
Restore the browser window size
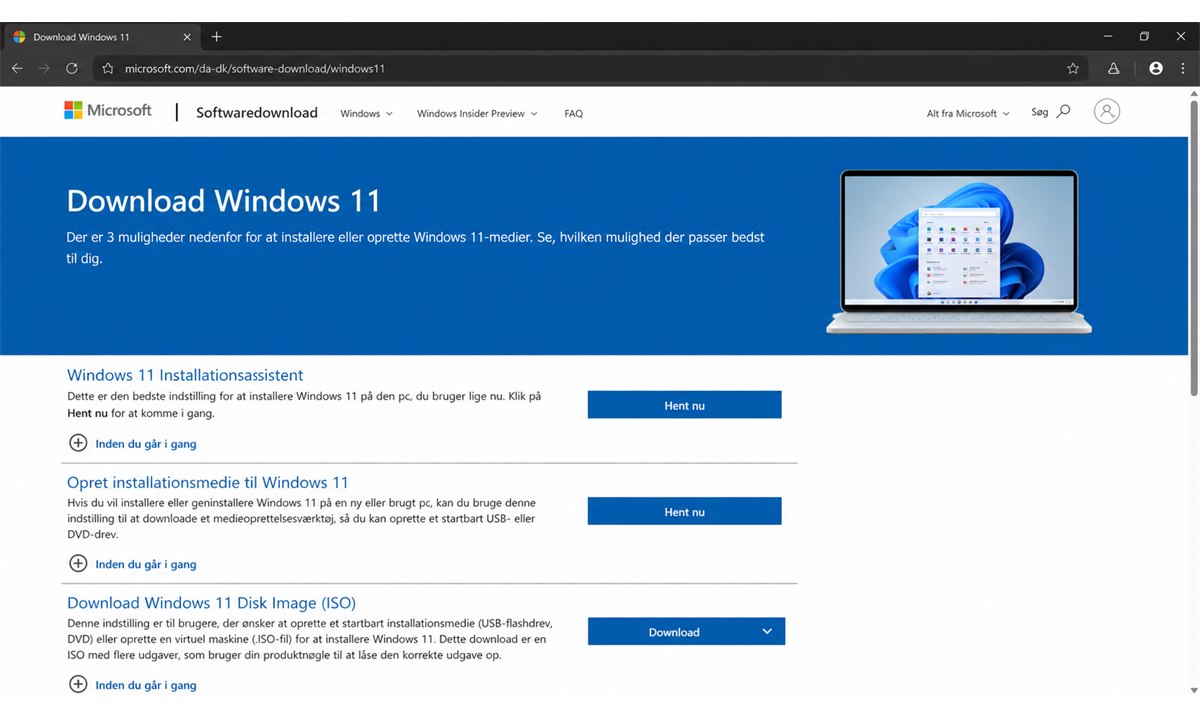pyautogui.click(x=1144, y=36)
